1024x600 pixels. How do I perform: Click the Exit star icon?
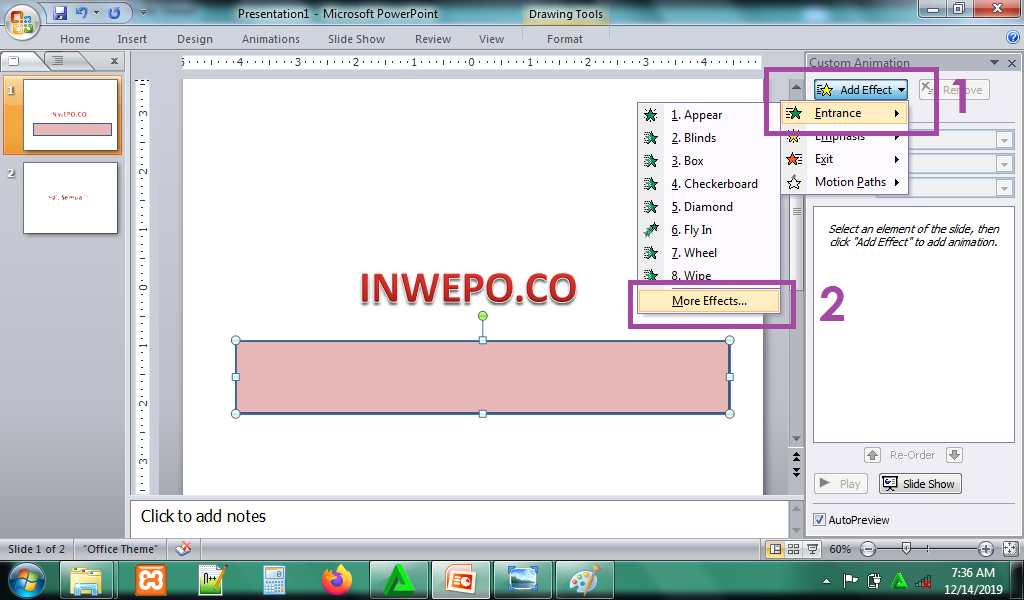coord(794,159)
